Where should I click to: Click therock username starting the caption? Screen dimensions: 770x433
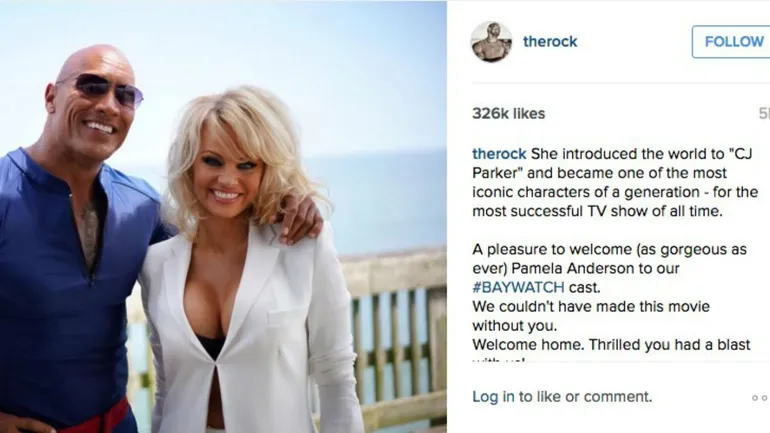pyautogui.click(x=499, y=154)
